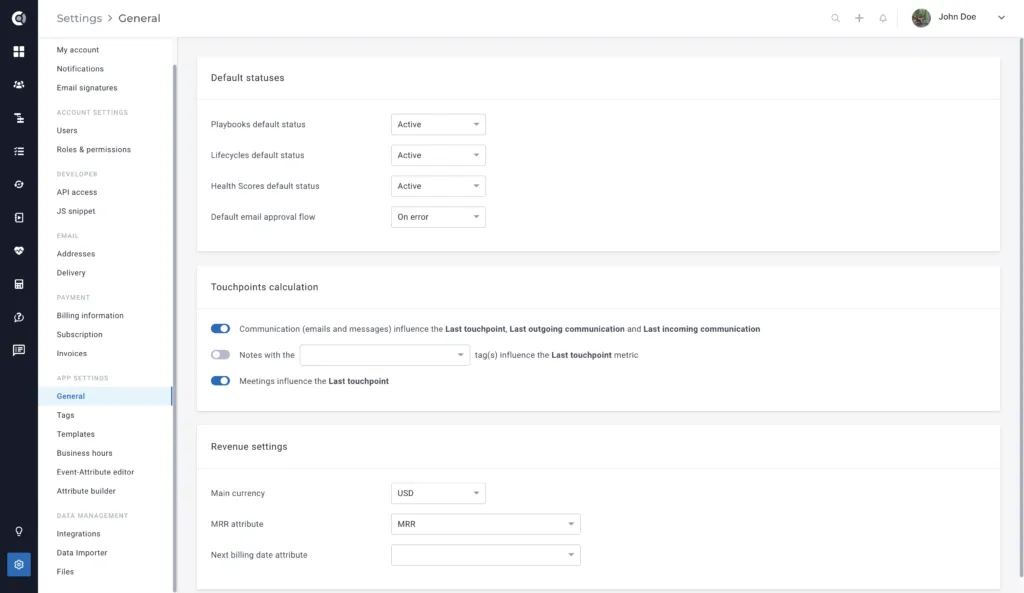
Task: Click the circular sync icon in sidebar
Action: point(19,185)
